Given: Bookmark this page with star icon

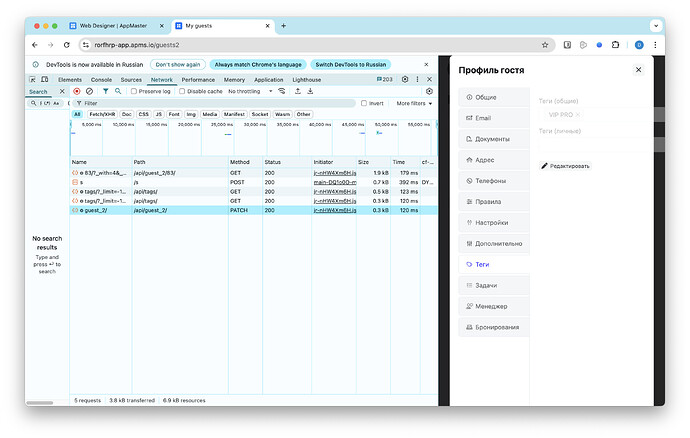Looking at the screenshot, I should [x=545, y=45].
